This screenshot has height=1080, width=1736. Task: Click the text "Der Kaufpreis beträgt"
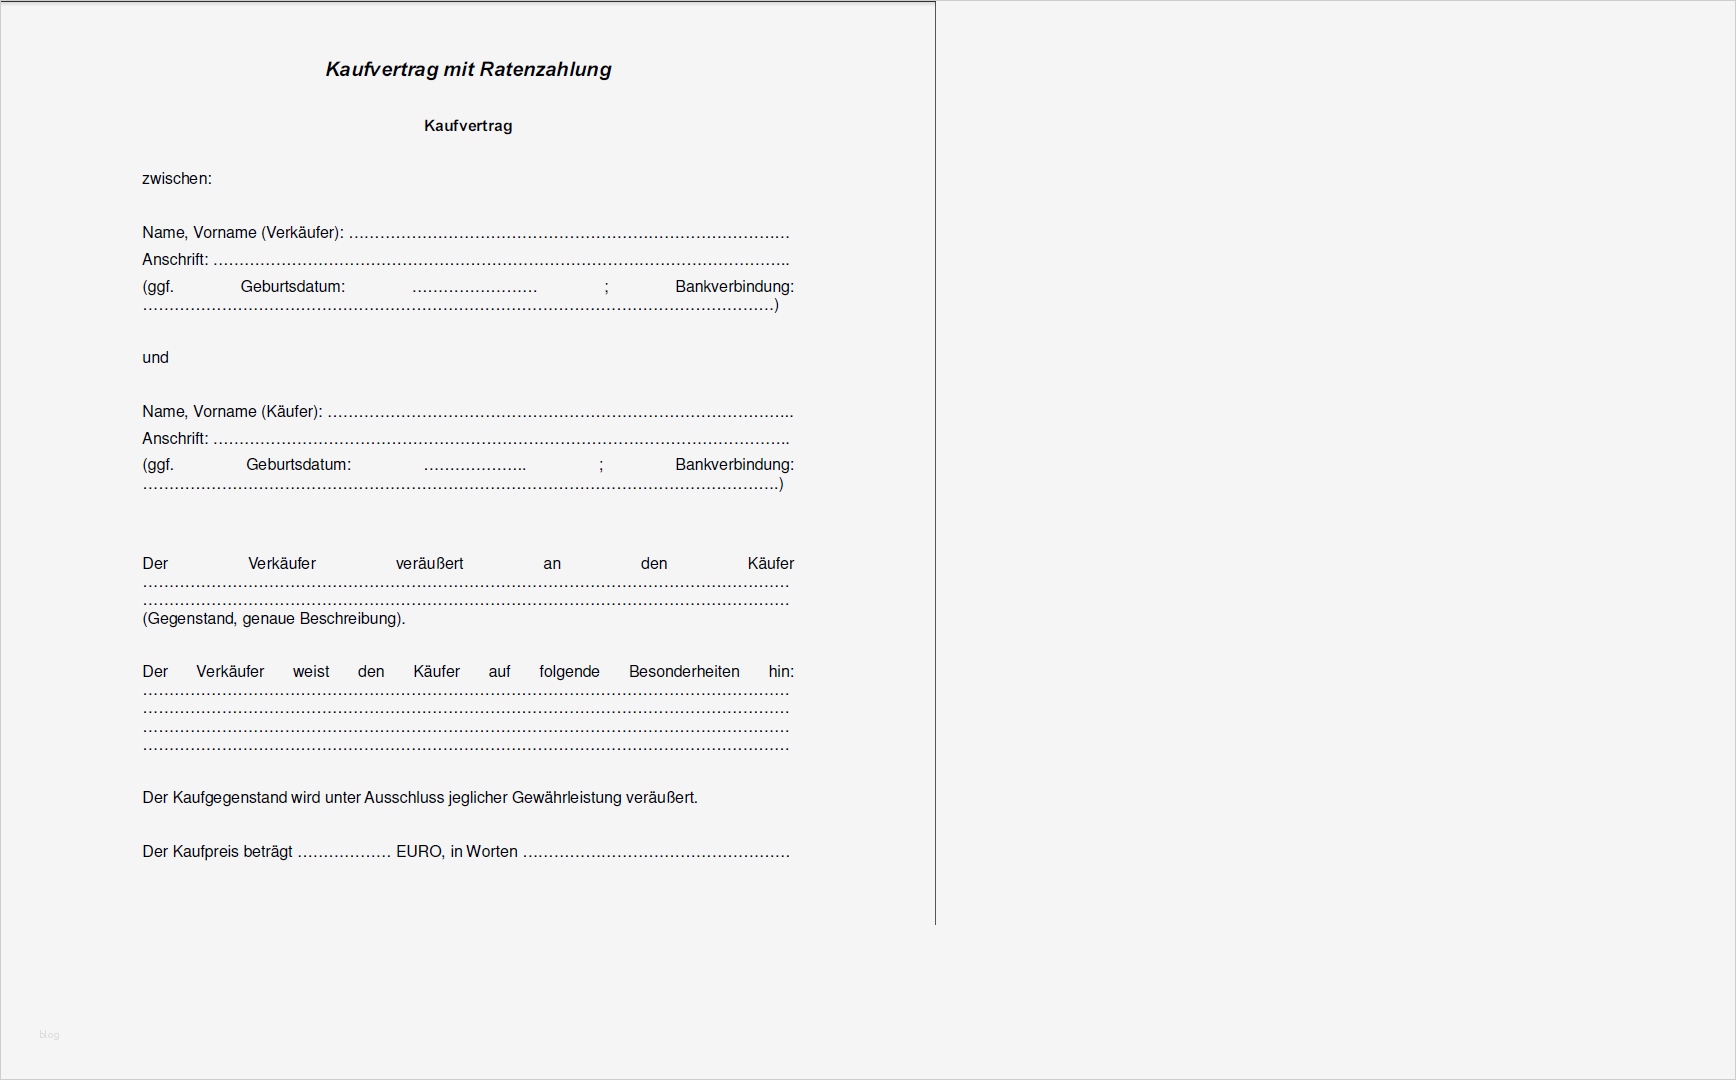pyautogui.click(x=217, y=852)
